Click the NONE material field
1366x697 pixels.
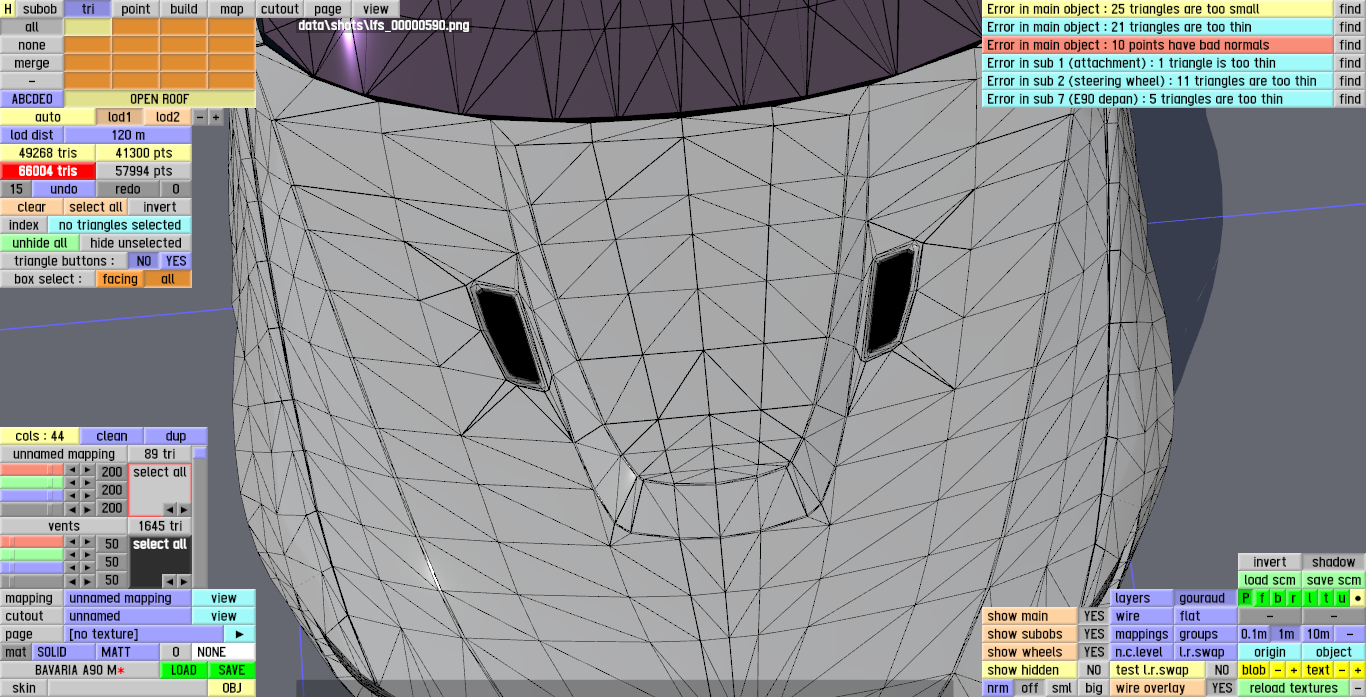(223, 652)
